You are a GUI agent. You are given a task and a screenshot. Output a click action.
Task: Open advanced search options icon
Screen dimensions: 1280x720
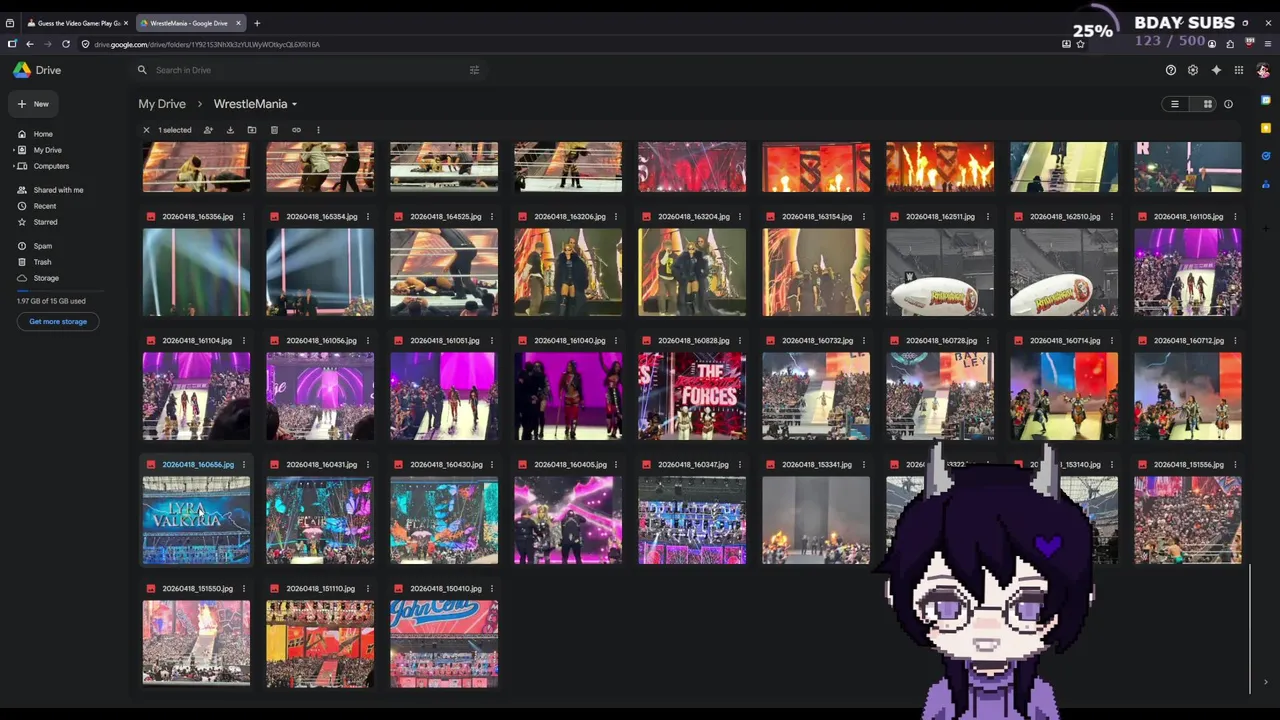point(475,70)
